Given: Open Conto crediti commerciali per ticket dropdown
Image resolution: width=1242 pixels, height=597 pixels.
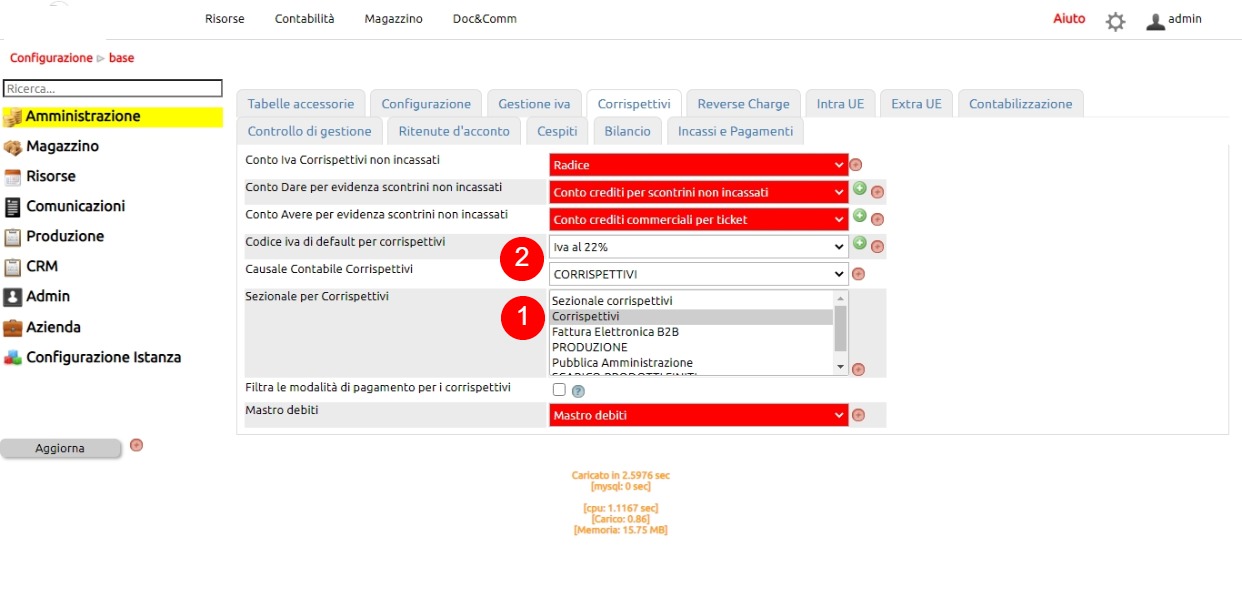Looking at the screenshot, I should [699, 219].
